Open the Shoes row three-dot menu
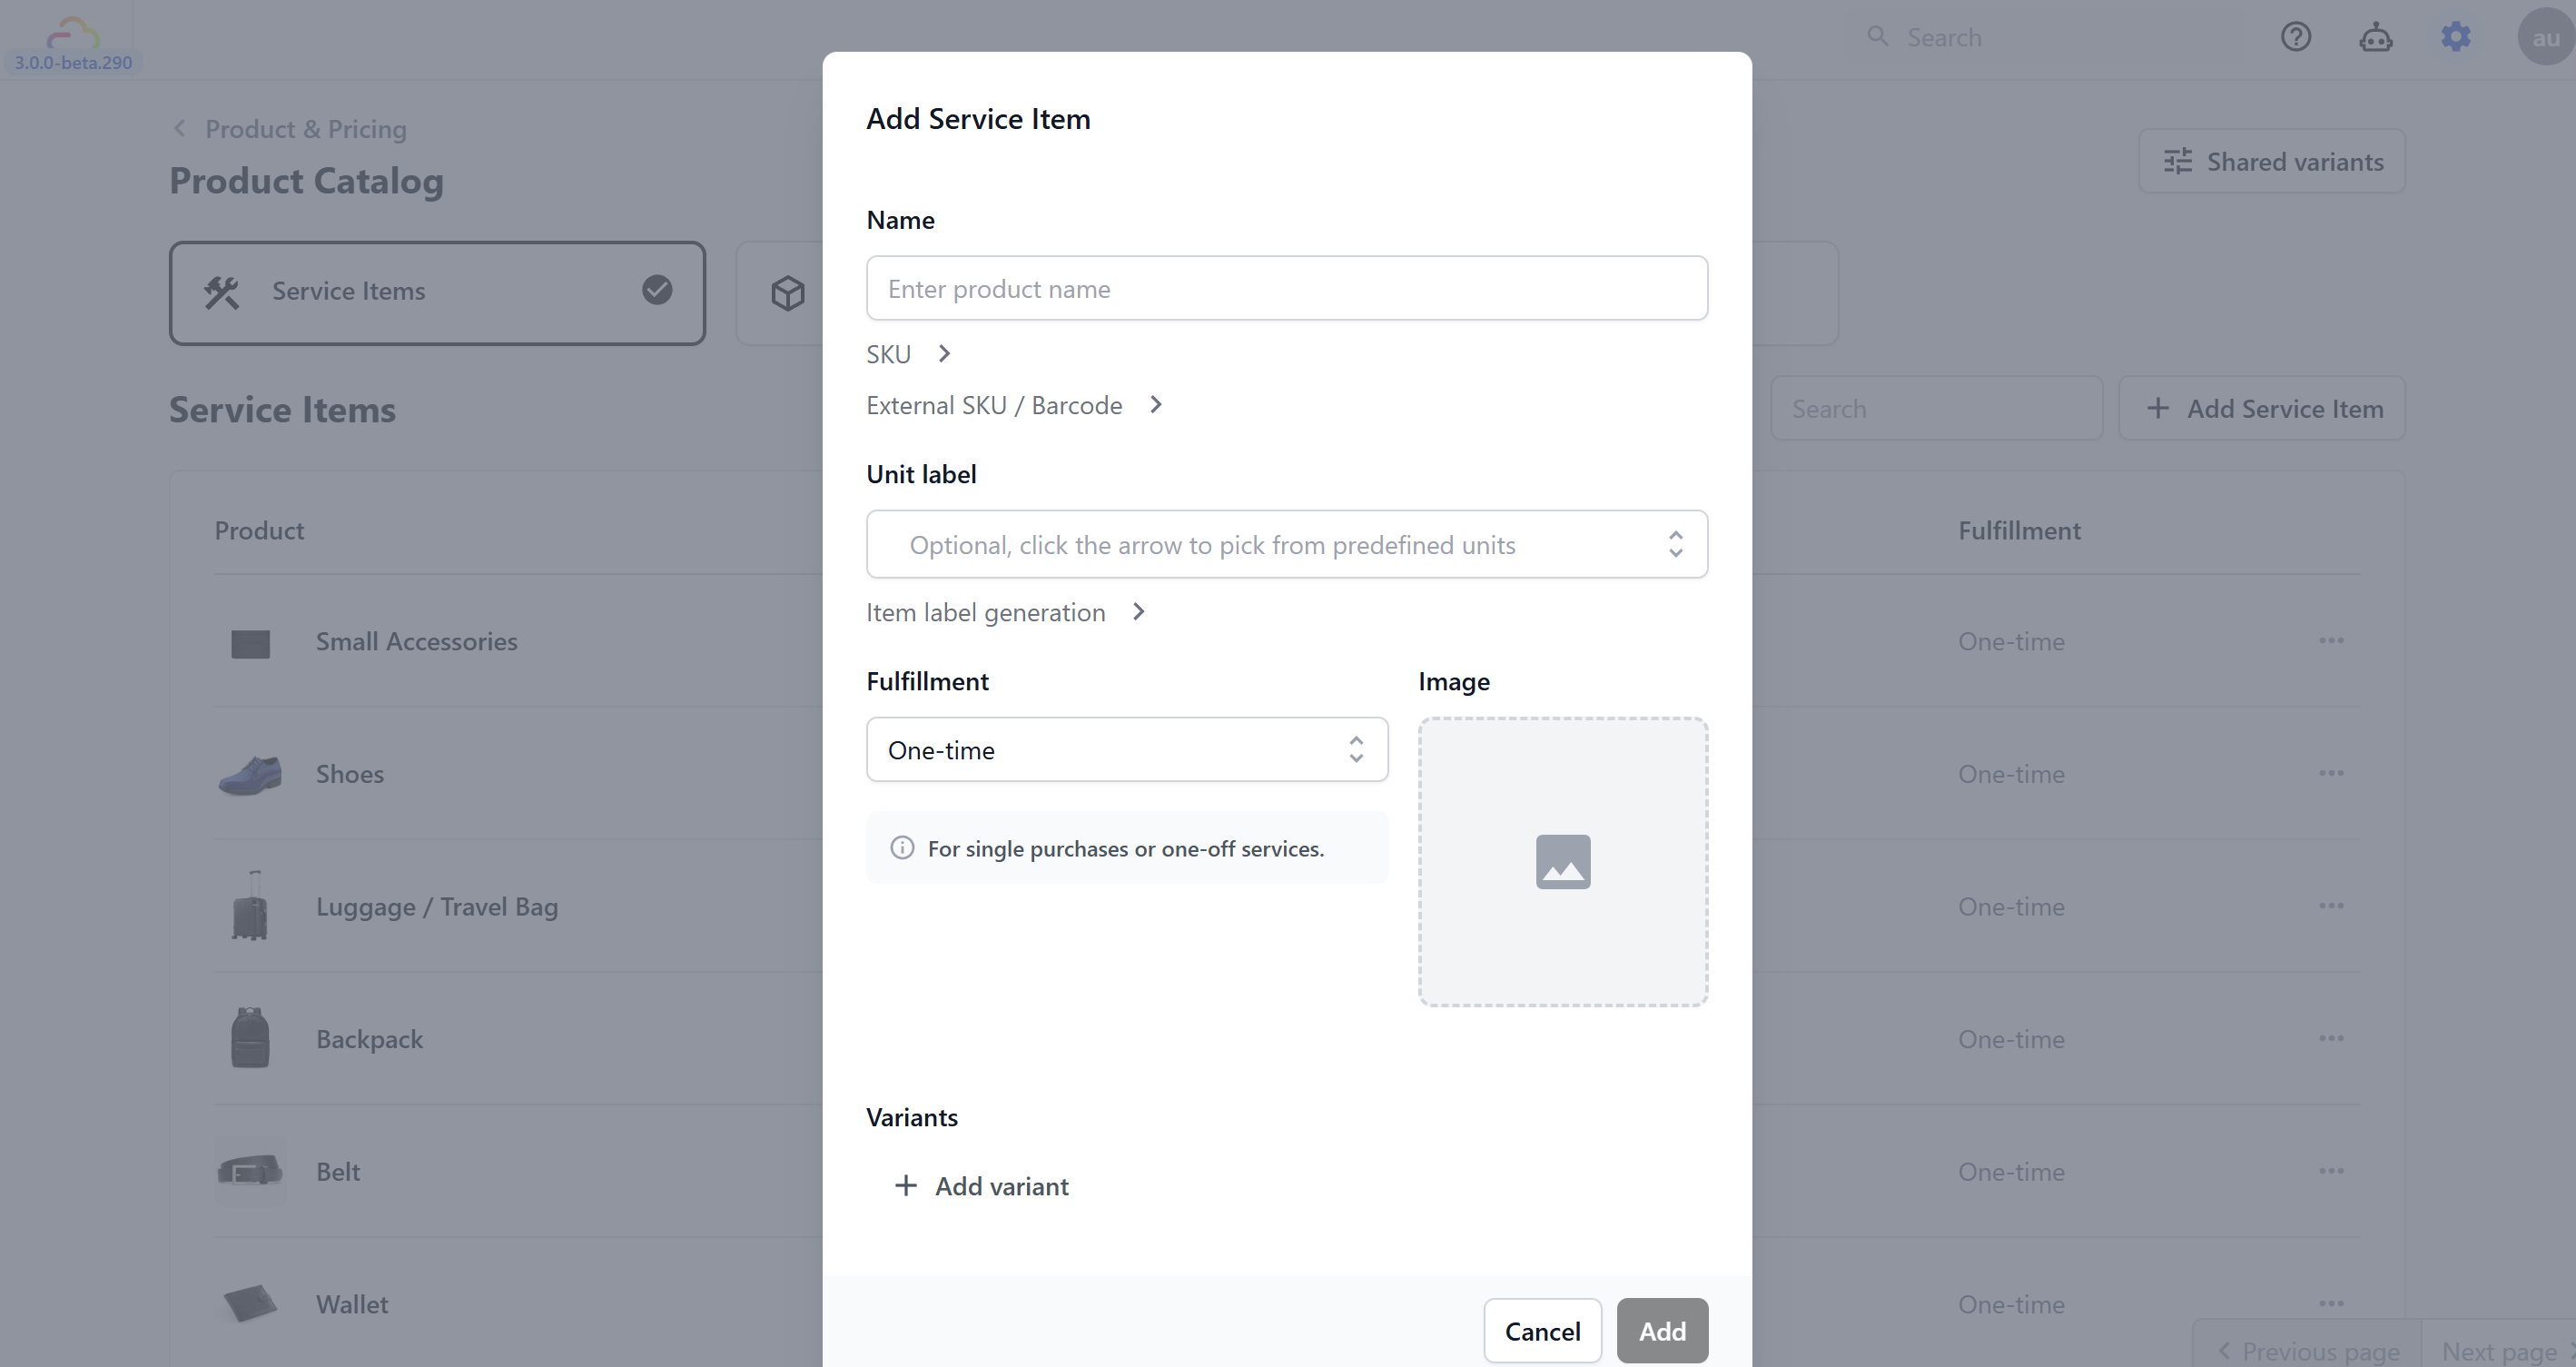The image size is (2576, 1367). pyautogui.click(x=2331, y=773)
